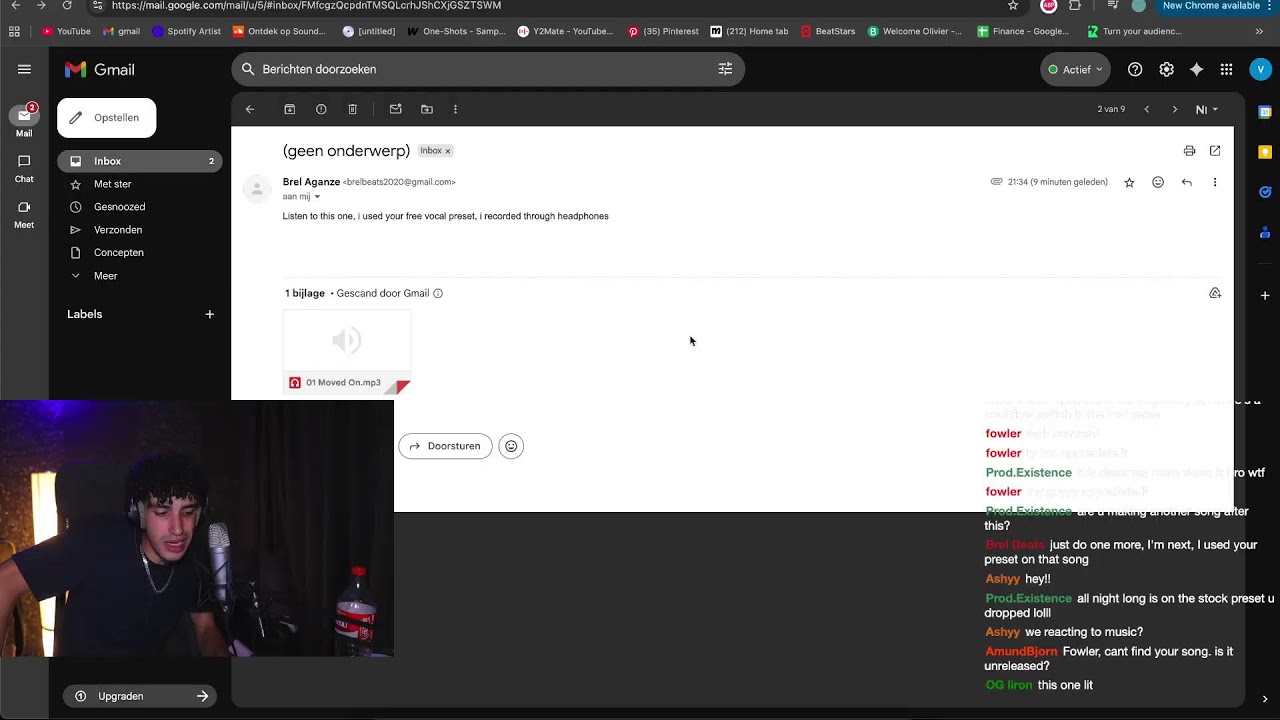Open the 01 Moved On.mp3 attachment
This screenshot has width=1280, height=720.
[347, 351]
